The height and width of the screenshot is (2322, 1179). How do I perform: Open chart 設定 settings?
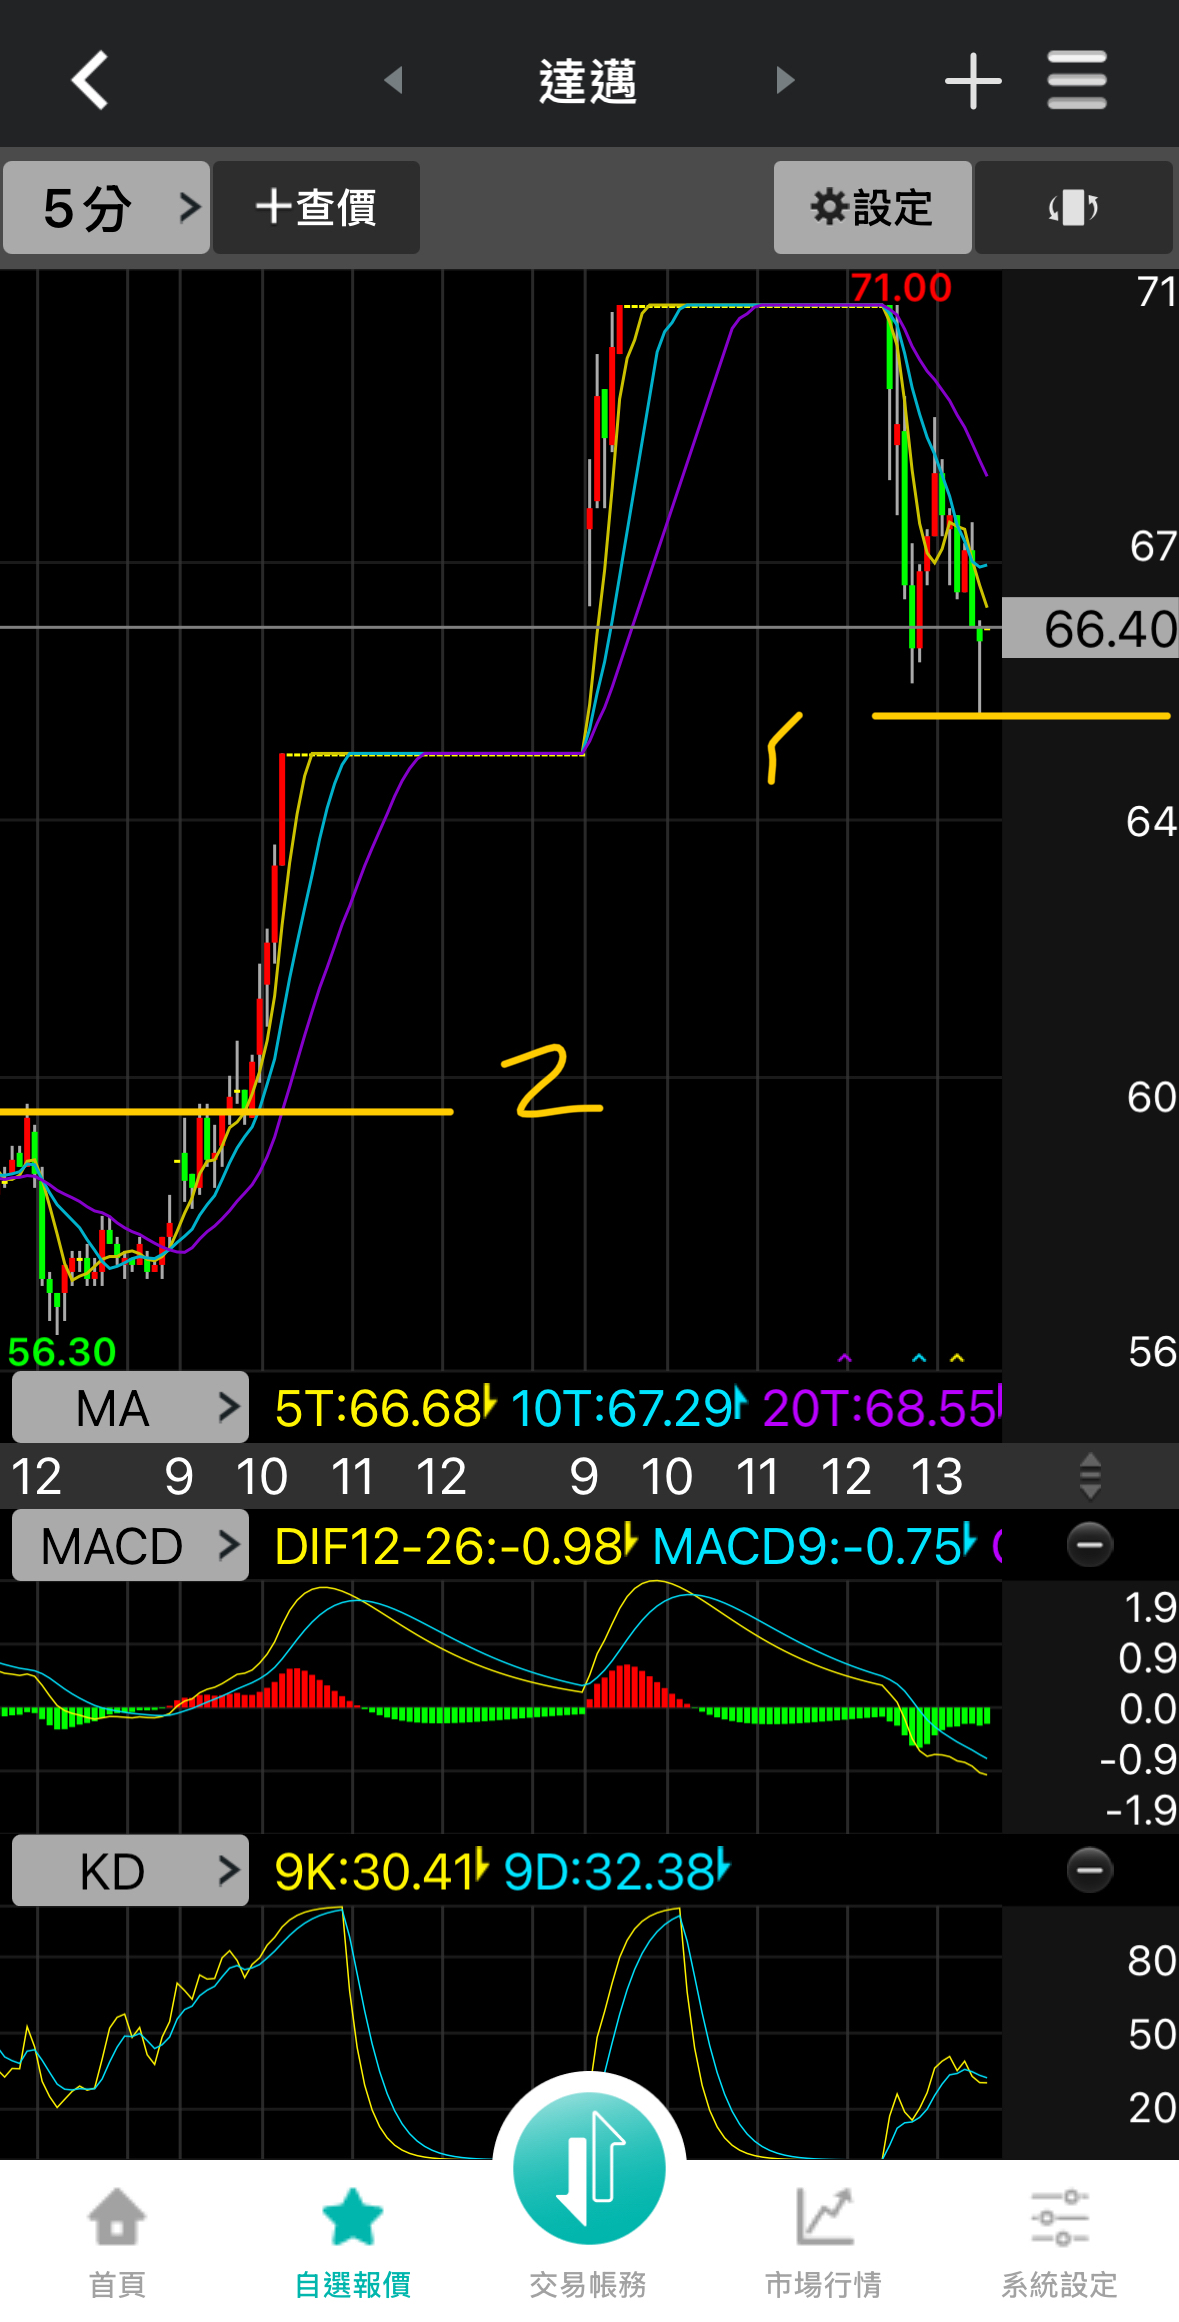pyautogui.click(x=872, y=208)
